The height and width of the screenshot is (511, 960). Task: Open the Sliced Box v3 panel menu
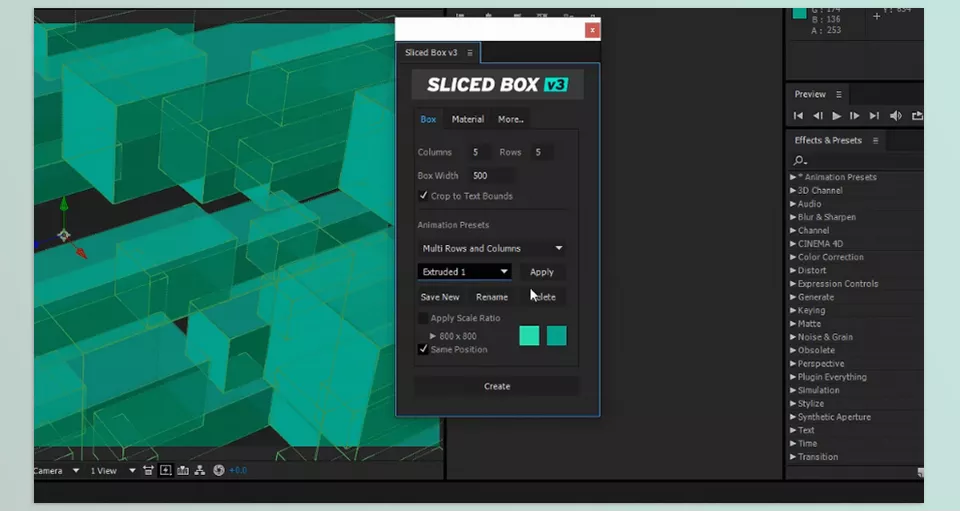tap(470, 53)
